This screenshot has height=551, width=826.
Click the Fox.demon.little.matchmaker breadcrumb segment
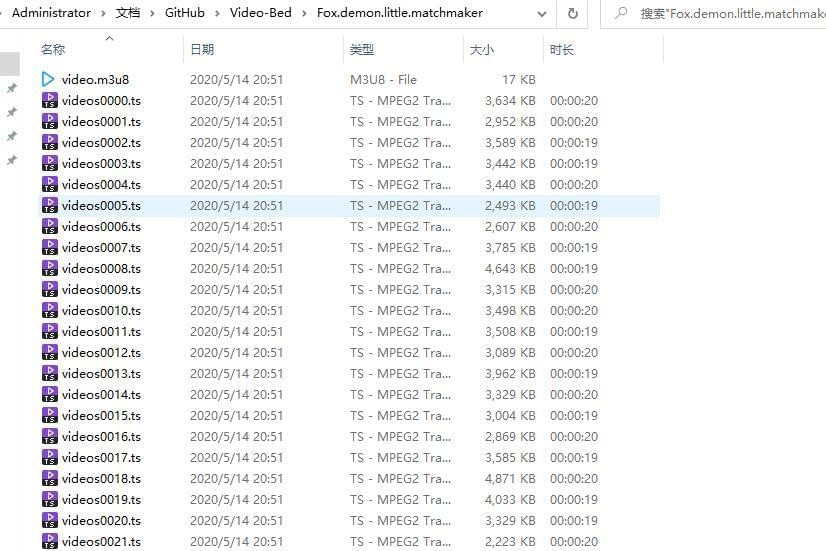coord(400,13)
